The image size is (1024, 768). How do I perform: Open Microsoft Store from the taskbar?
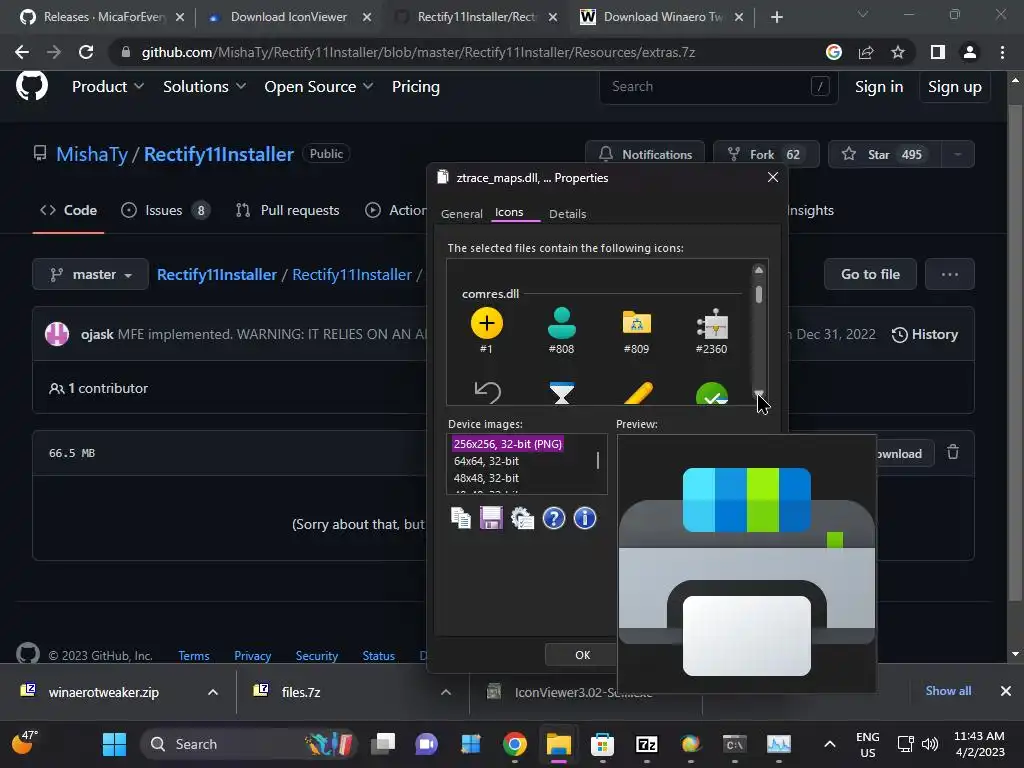coord(602,744)
